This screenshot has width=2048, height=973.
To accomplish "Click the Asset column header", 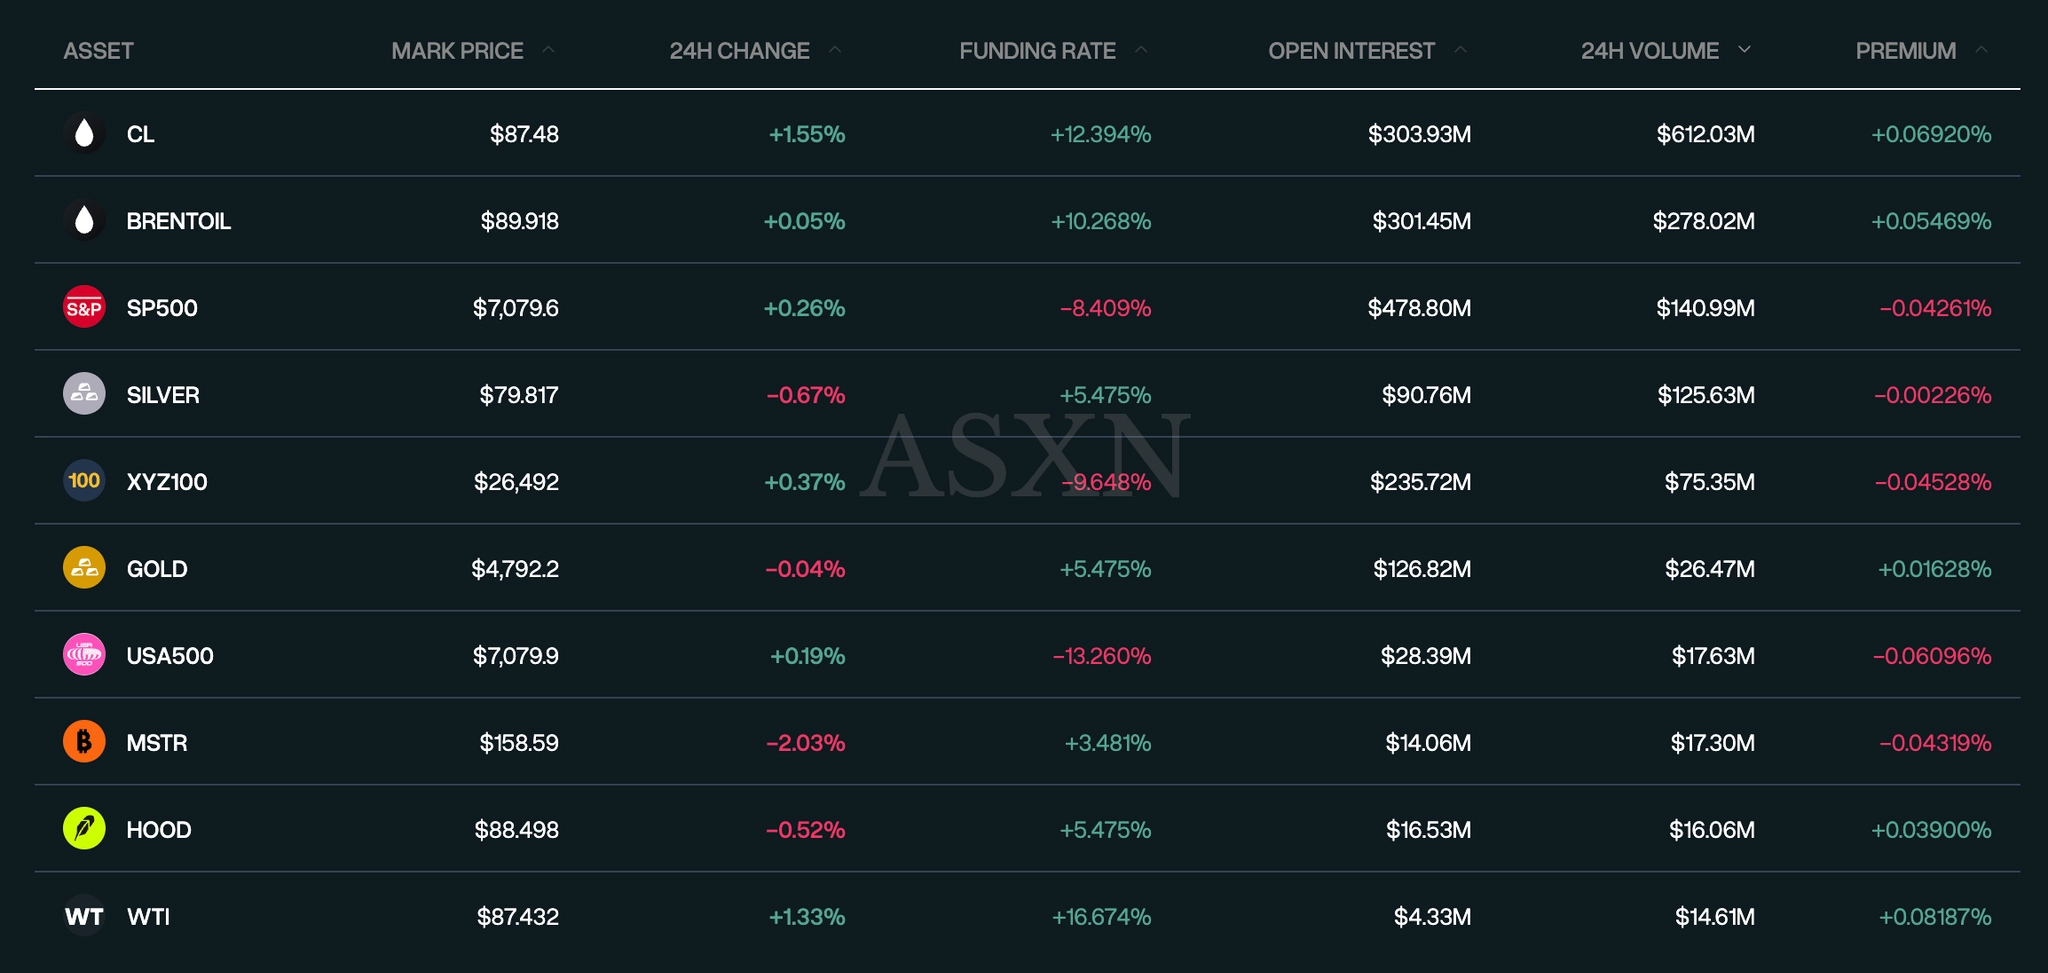I will point(98,51).
